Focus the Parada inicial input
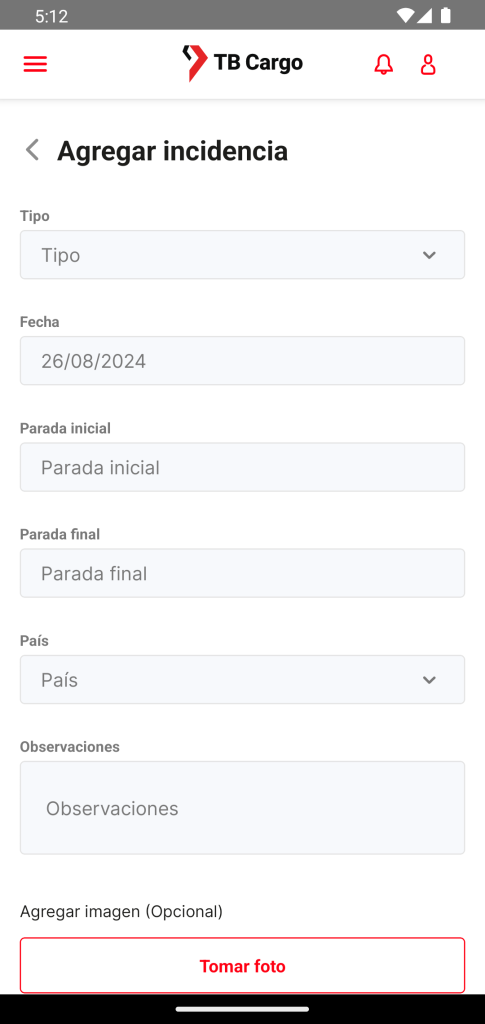The width and height of the screenshot is (485, 1024). pos(242,467)
